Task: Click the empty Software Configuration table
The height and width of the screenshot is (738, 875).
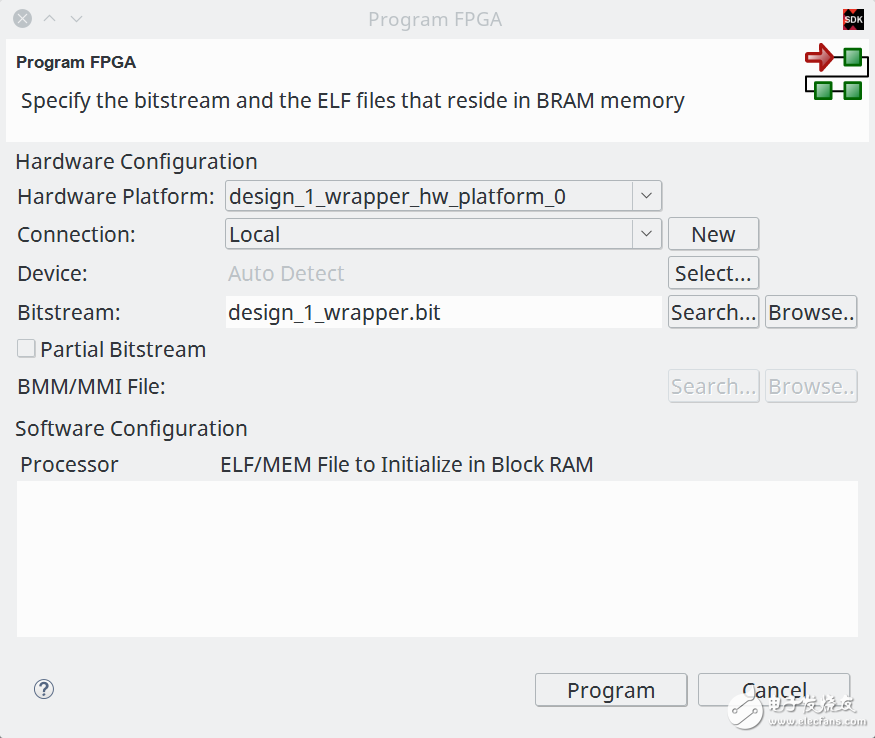Action: (437, 557)
